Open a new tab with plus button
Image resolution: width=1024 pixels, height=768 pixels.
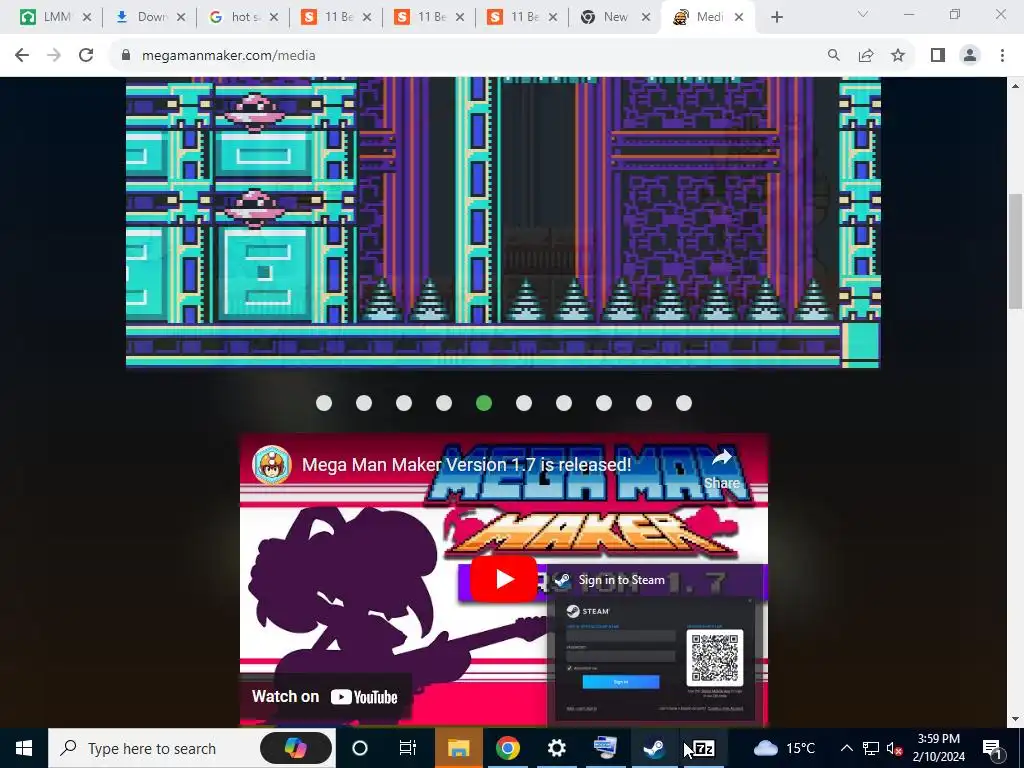click(776, 18)
